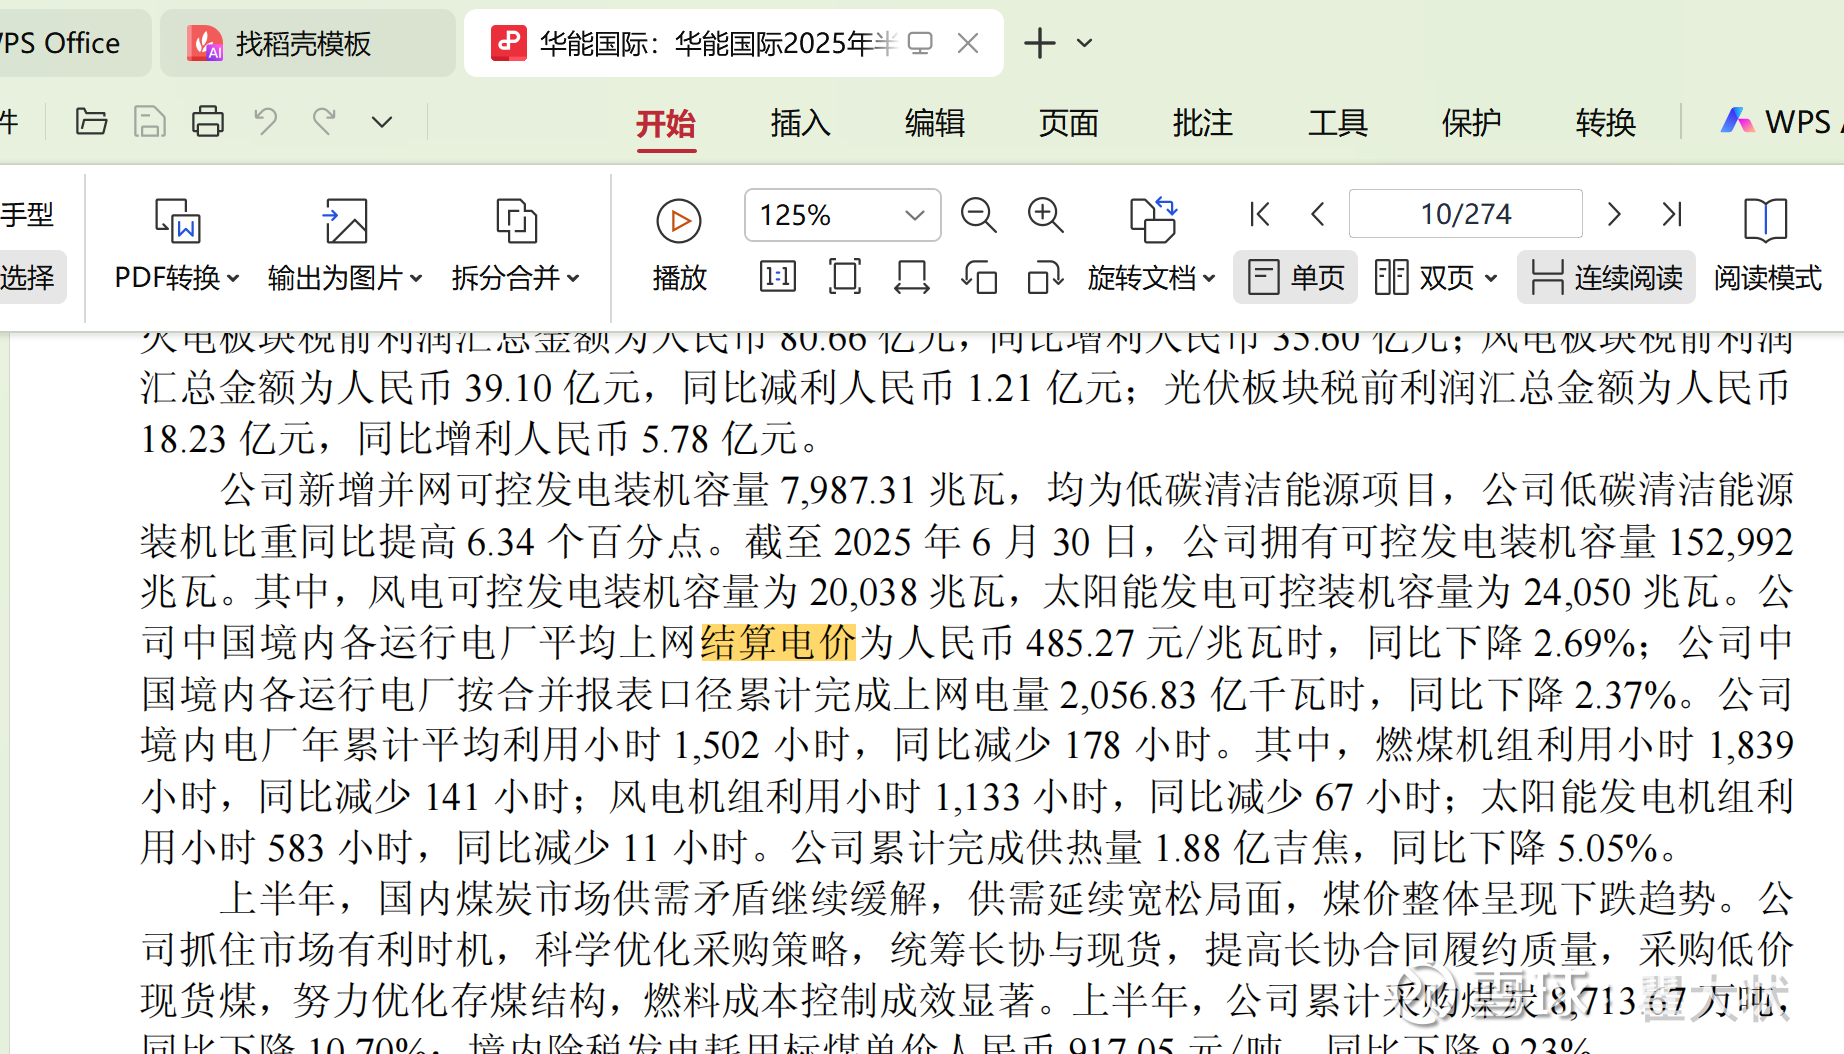Viewport: 1844px width, 1054px height.
Task: Close the 华能国际 document tab
Action: [x=967, y=43]
